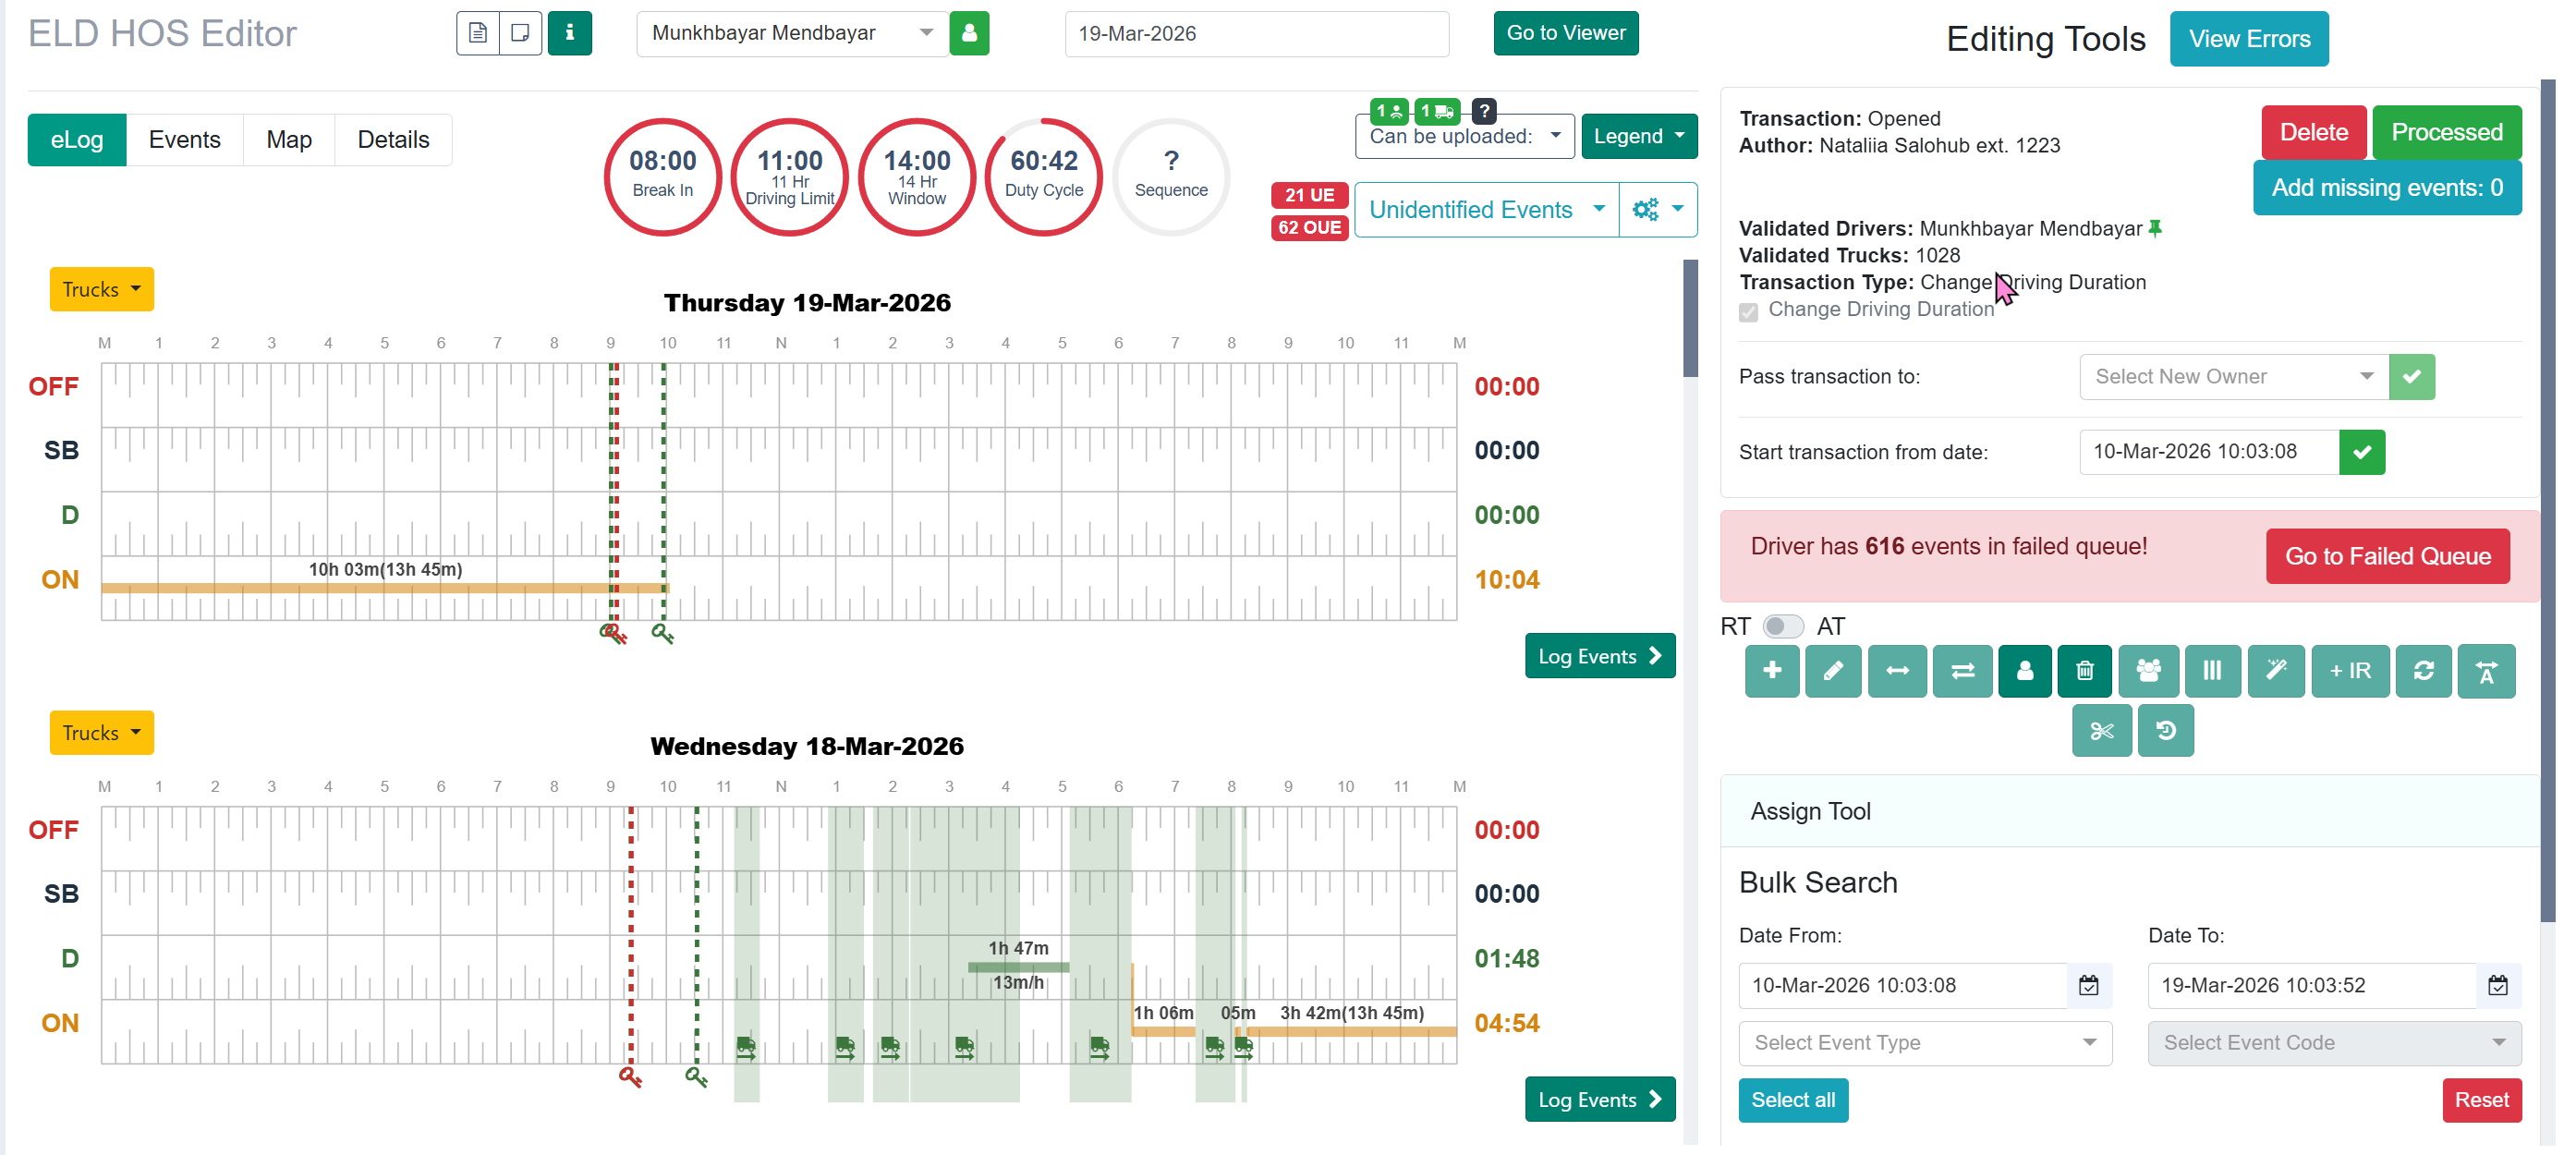Toggle the Change Driving Duration checkbox
The width and height of the screenshot is (2576, 1155).
pos(1748,312)
